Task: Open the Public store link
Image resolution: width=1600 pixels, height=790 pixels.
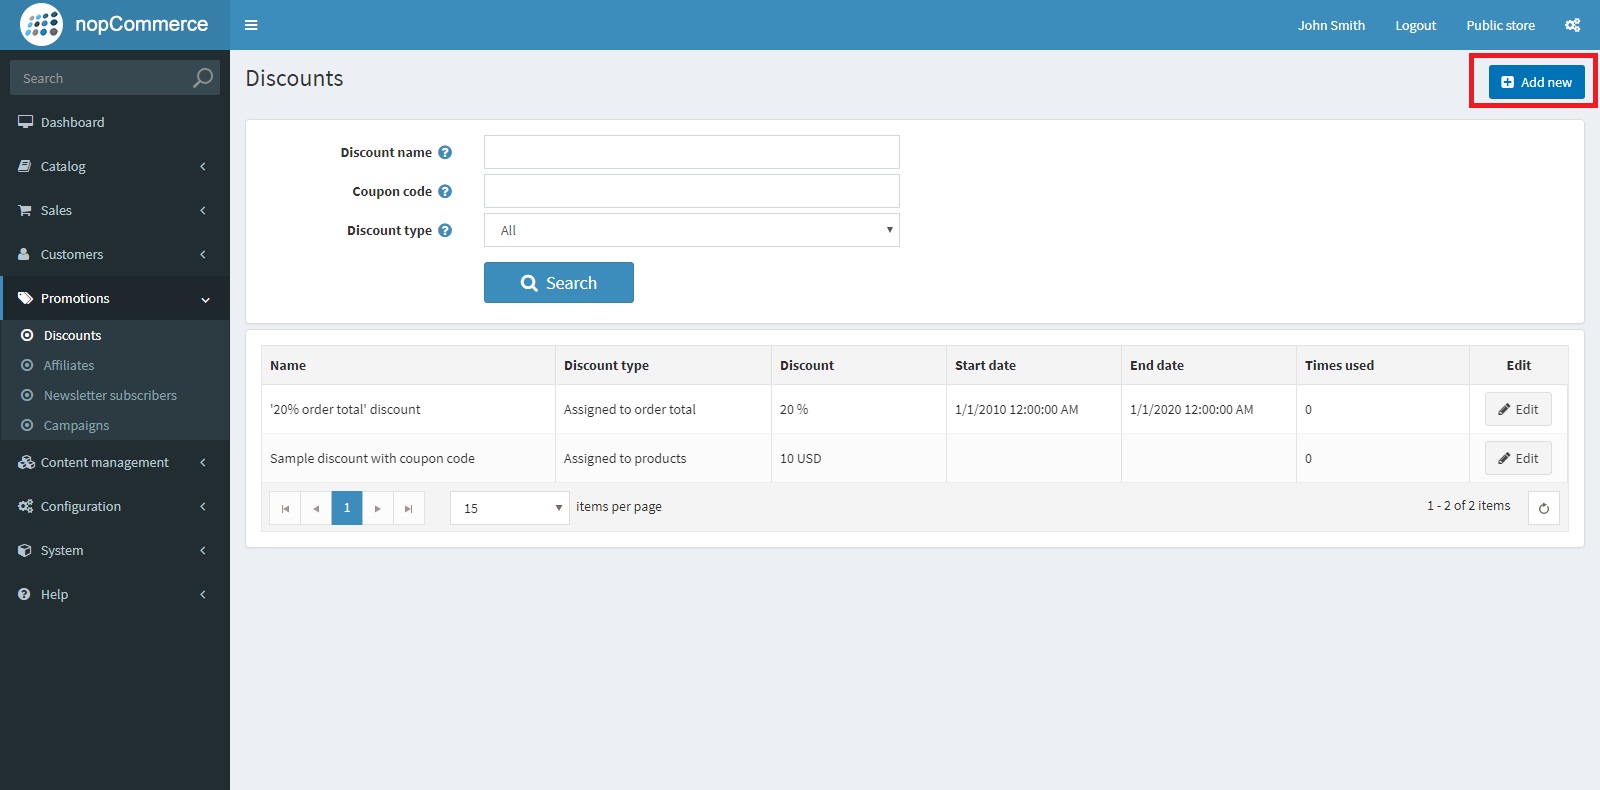Action: 1500,25
